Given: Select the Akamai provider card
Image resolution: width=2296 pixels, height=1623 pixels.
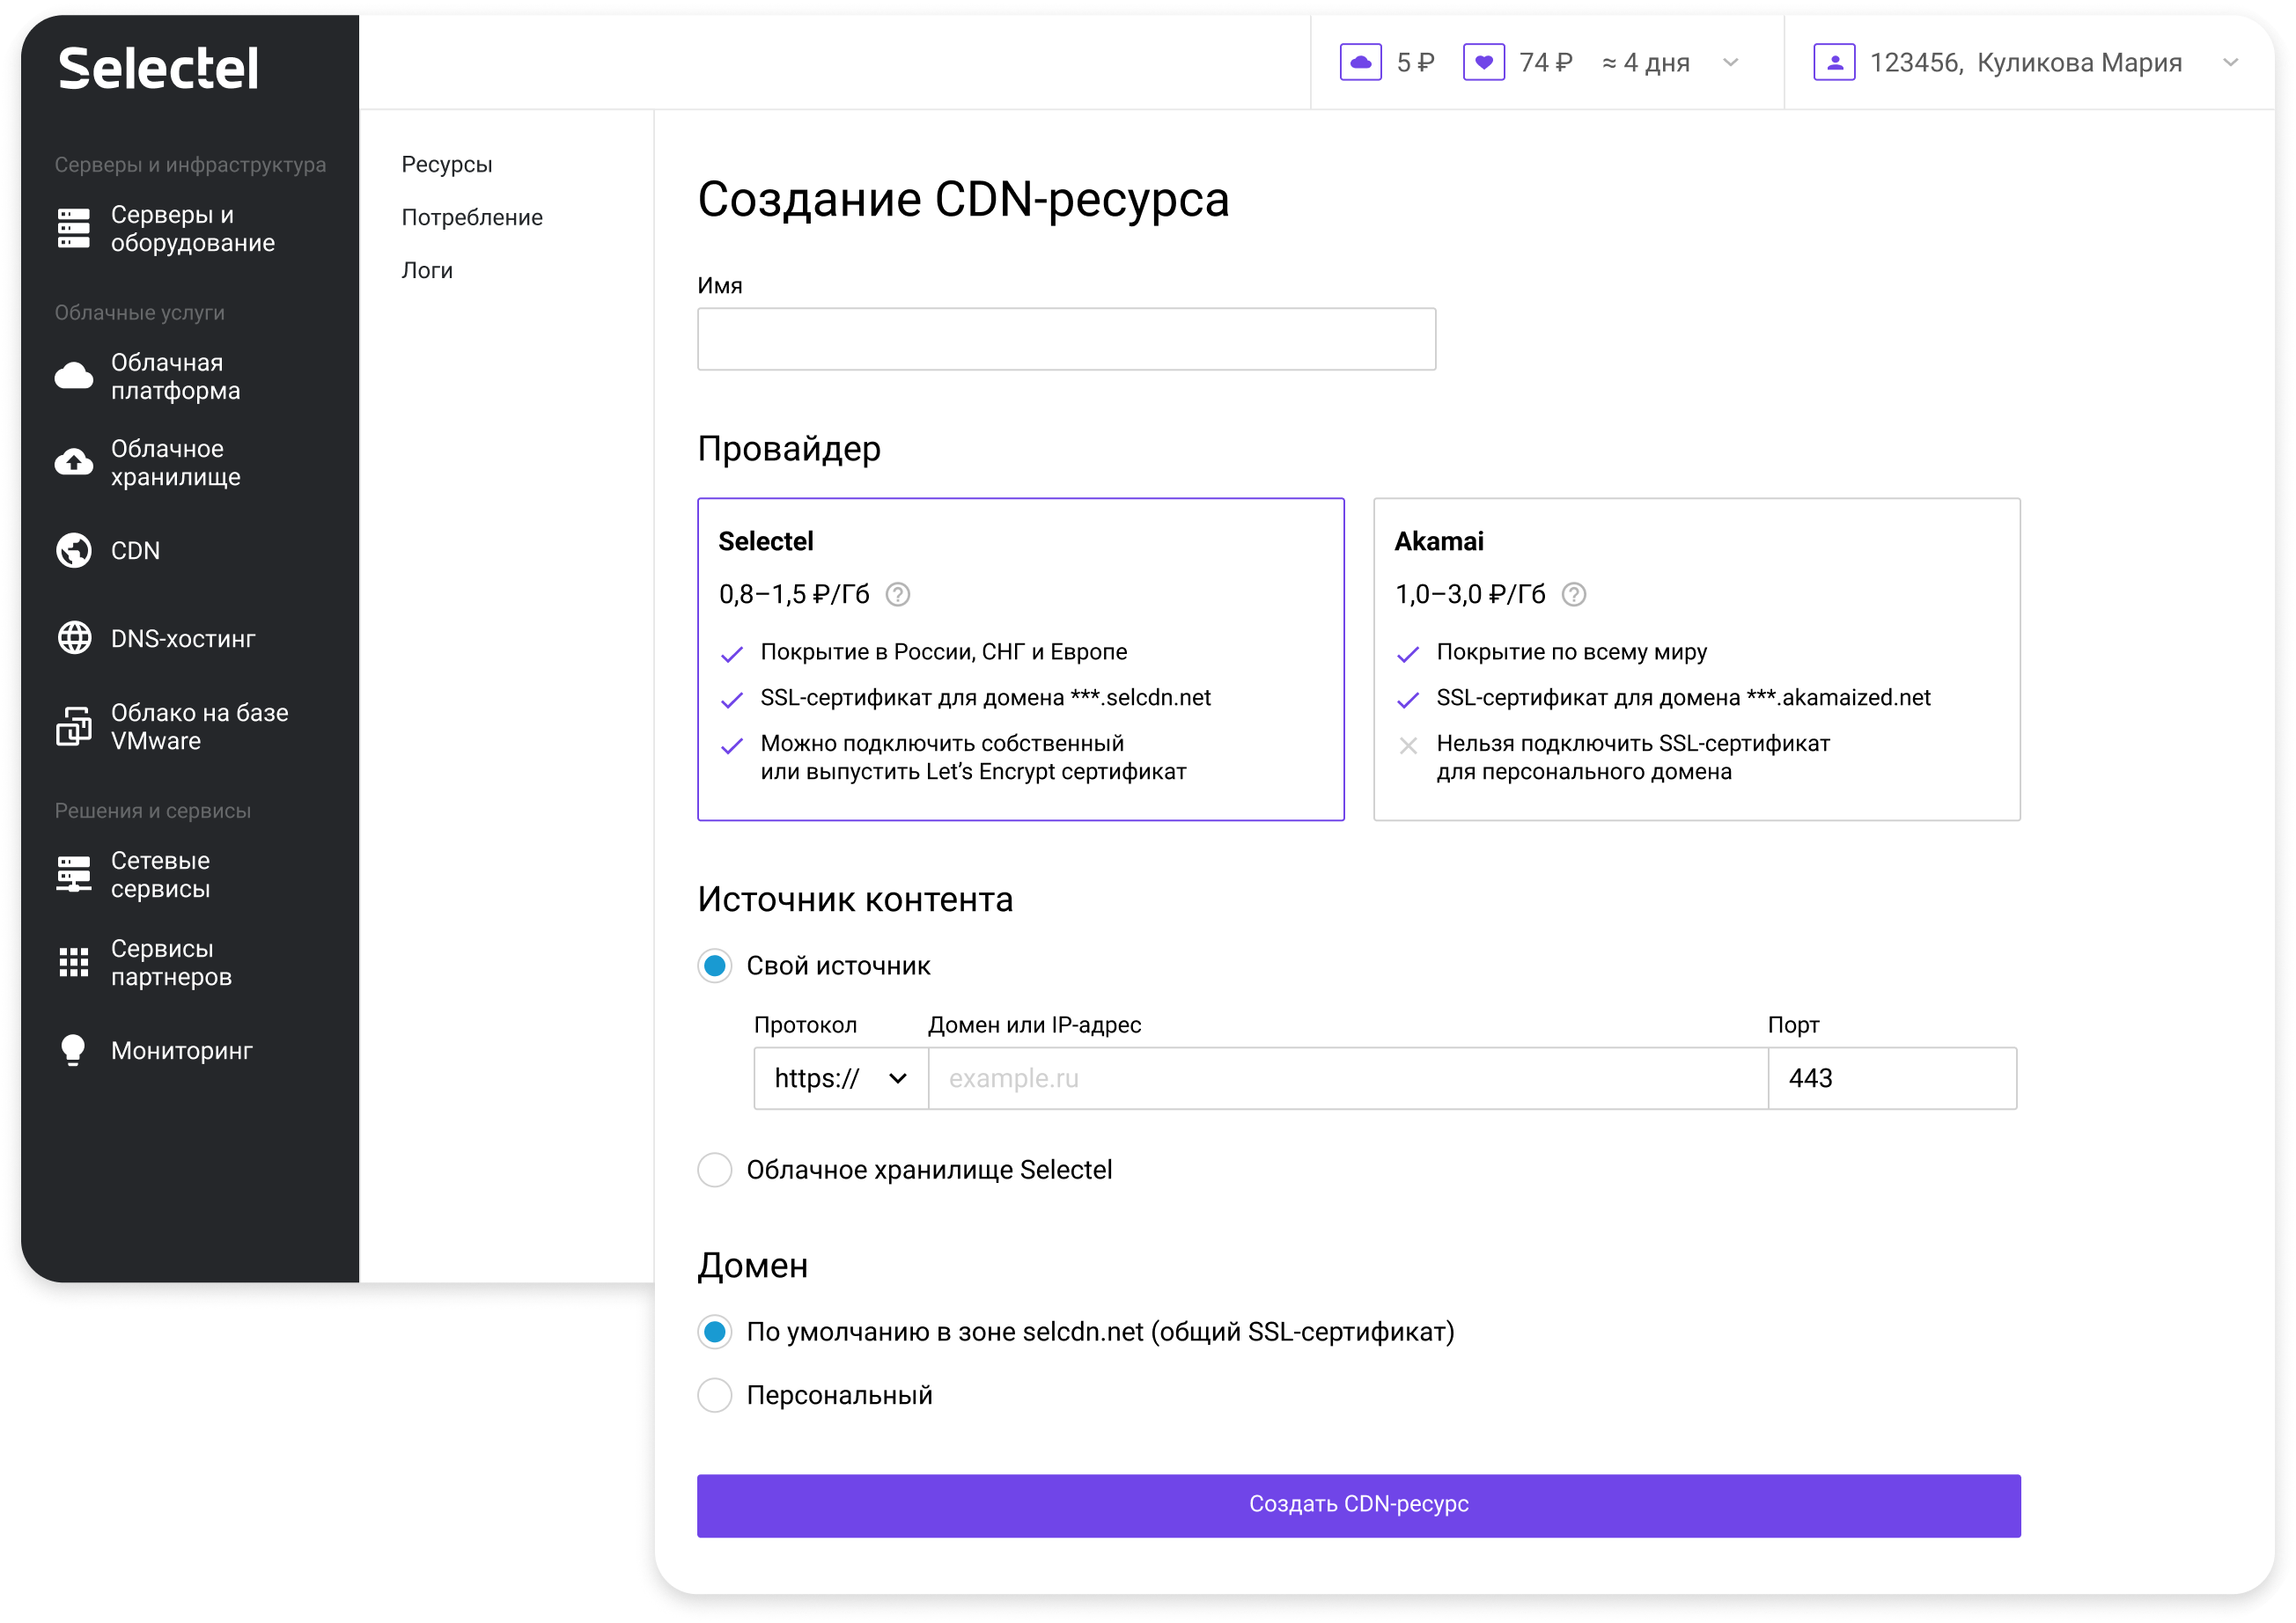Looking at the screenshot, I should 1697,659.
